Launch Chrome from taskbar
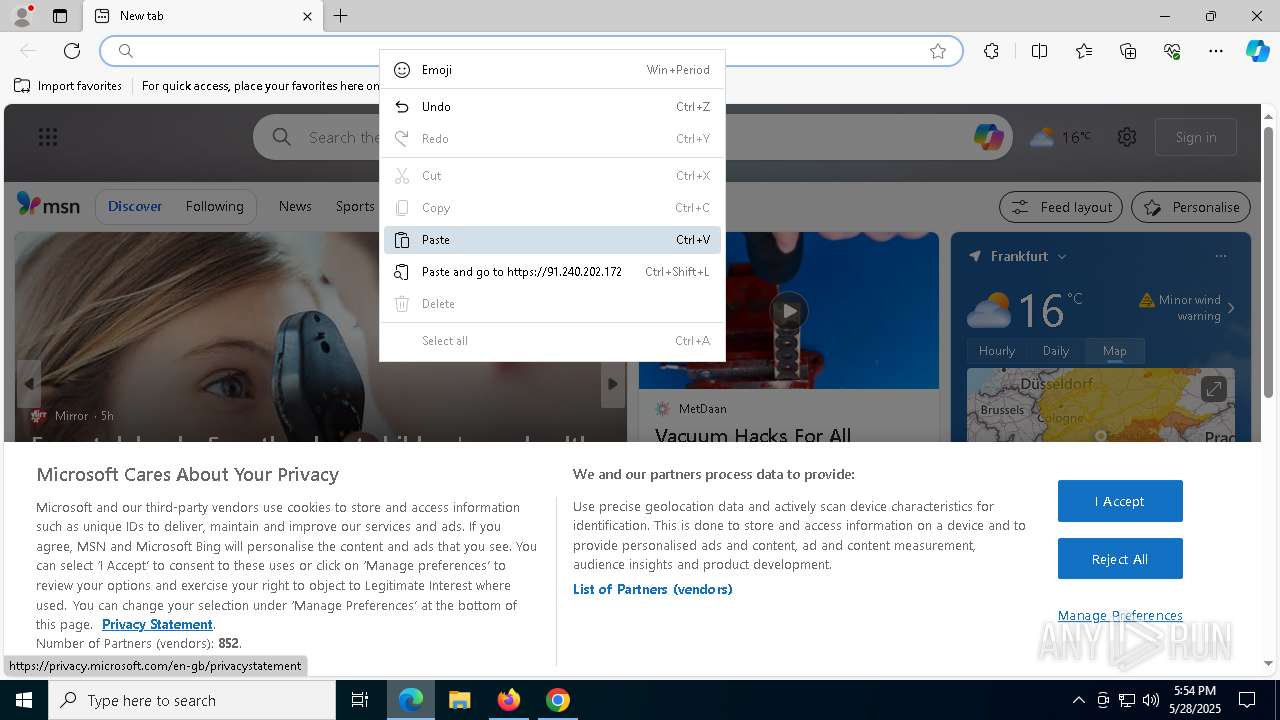The height and width of the screenshot is (720, 1280). [x=558, y=700]
